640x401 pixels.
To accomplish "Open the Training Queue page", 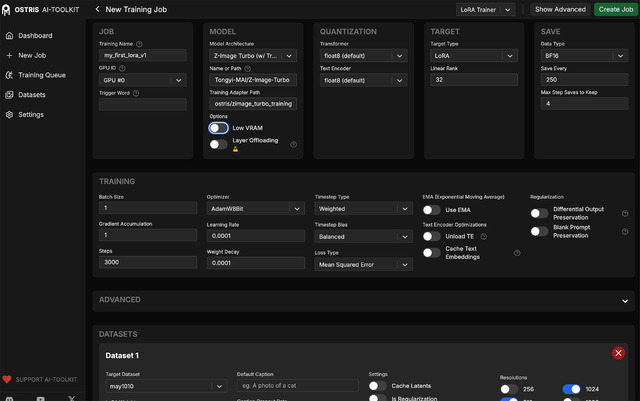I will [41, 75].
